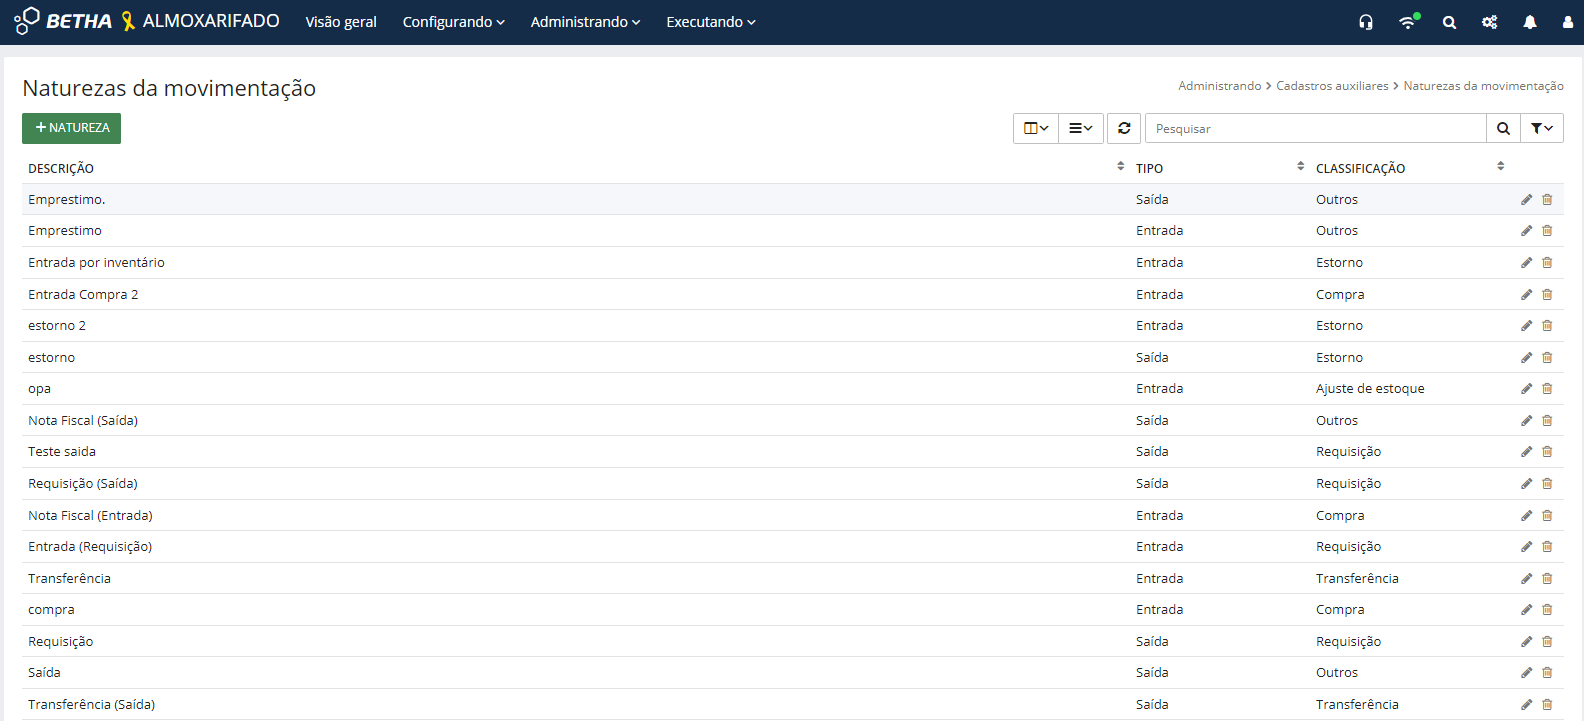Open the settings gears icon
Image resolution: width=1584 pixels, height=721 pixels.
point(1489,22)
